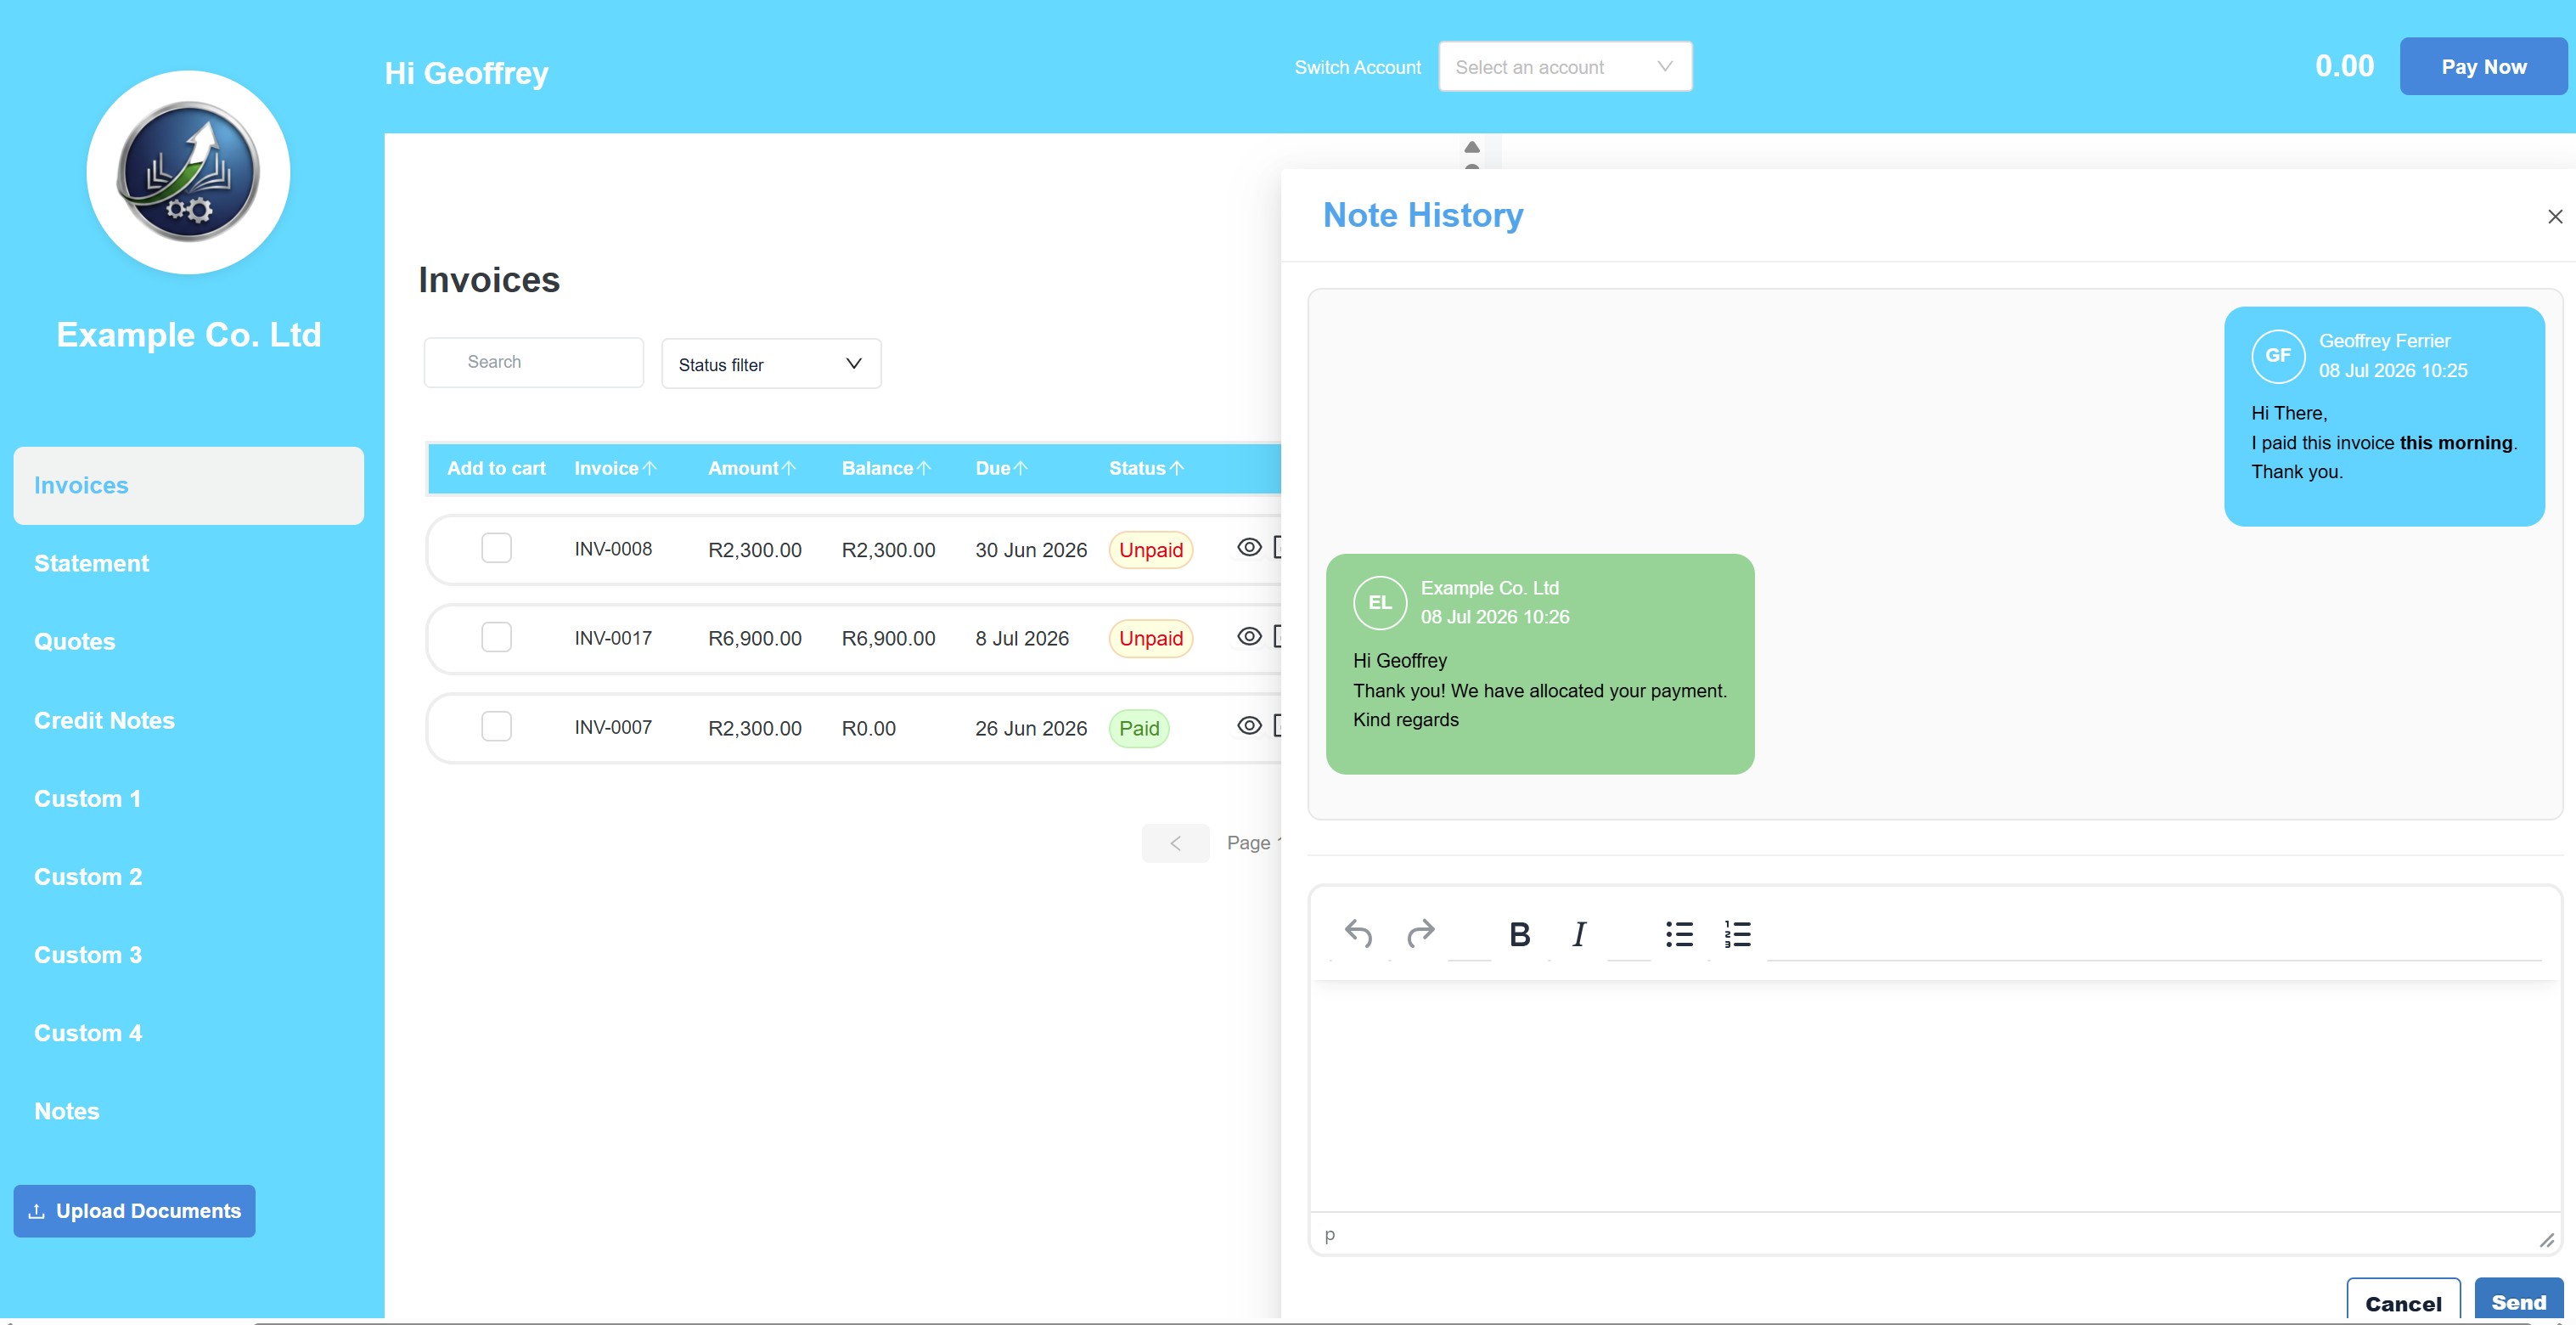
Task: Click the 0.00 balance in the header
Action: 2344,66
